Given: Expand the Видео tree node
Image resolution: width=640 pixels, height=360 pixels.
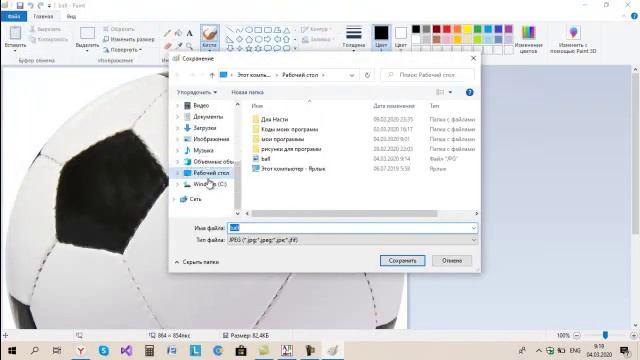Looking at the screenshot, I should (178, 106).
